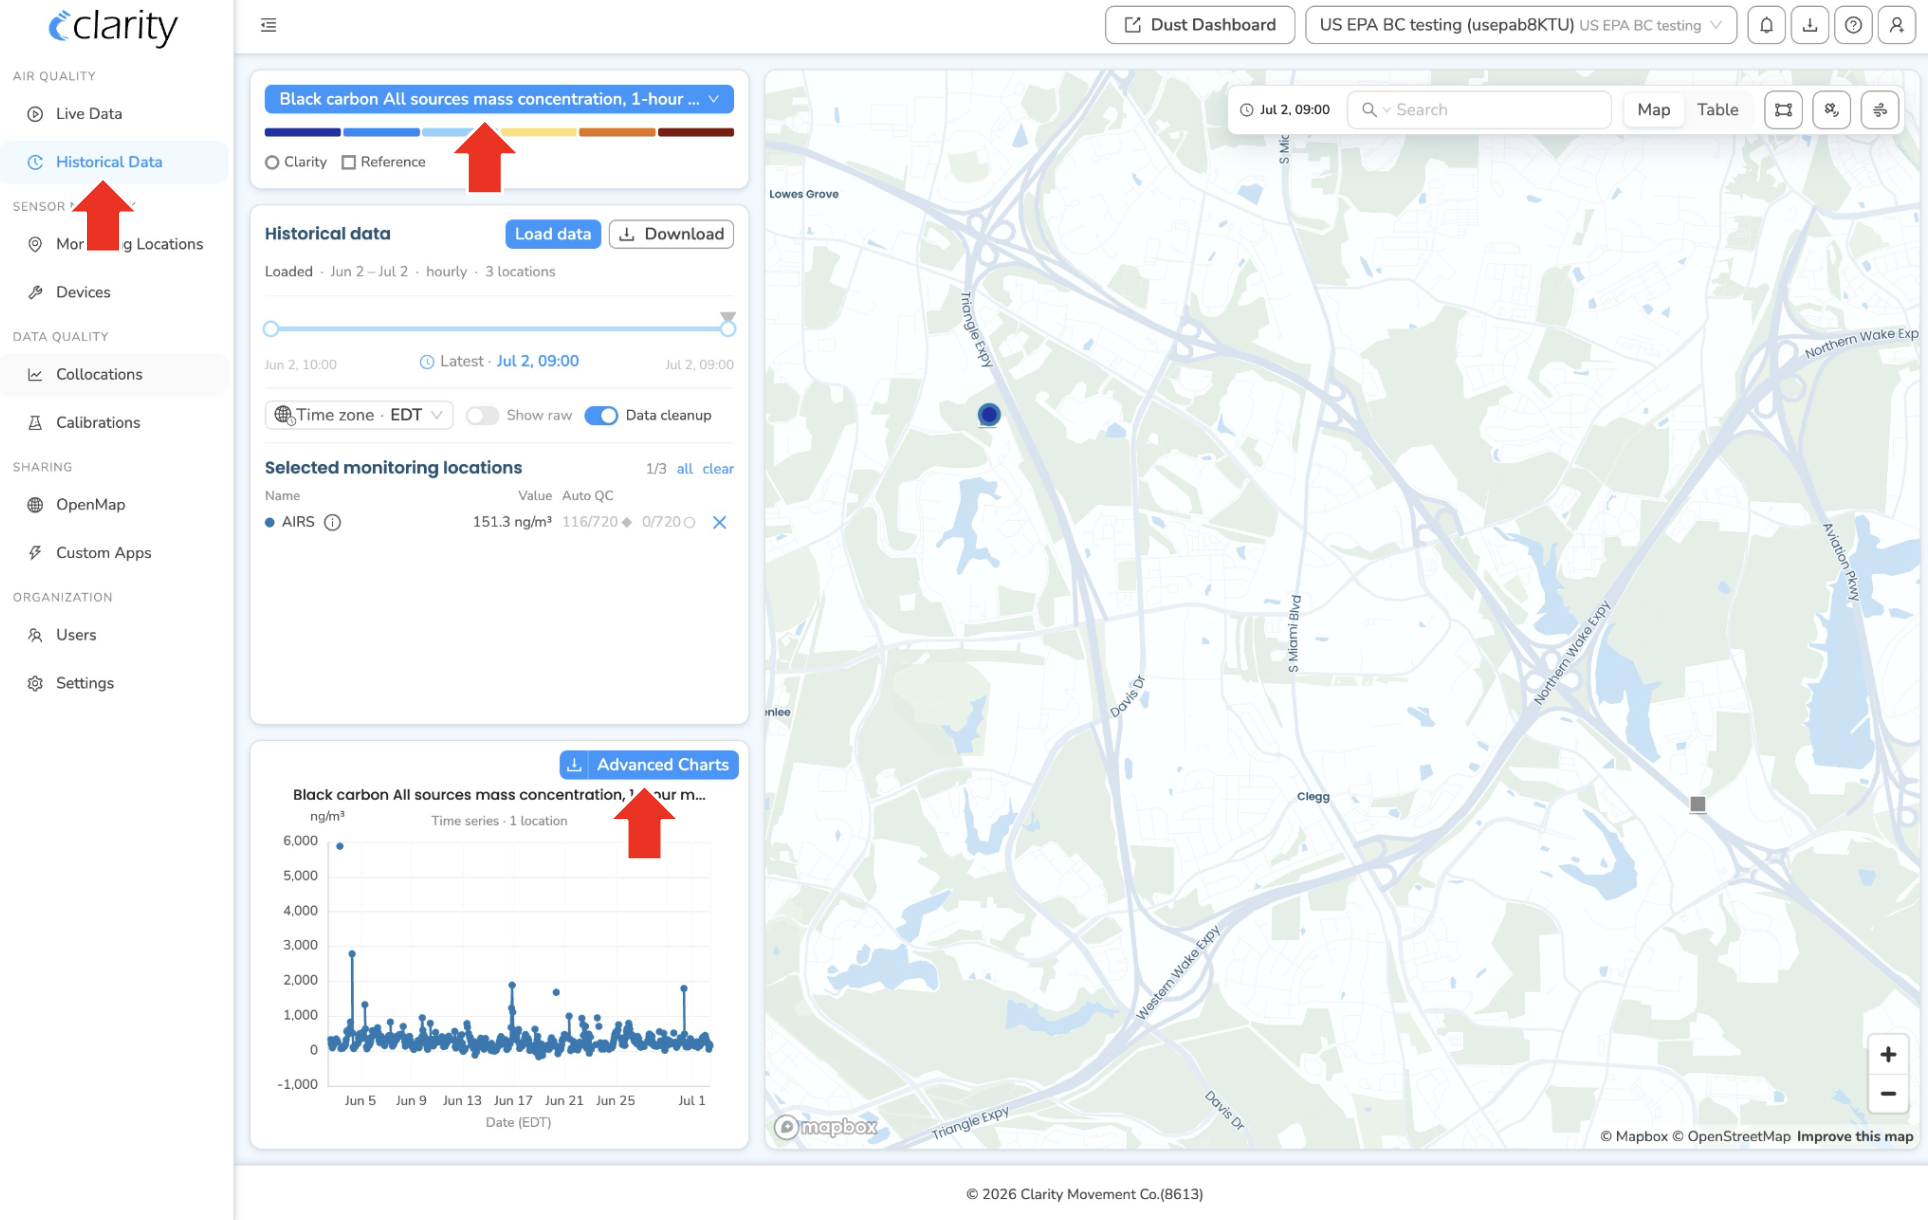Screen dimensions: 1928x1220
Task: Open Custom Apps page
Action: [x=114, y=552]
